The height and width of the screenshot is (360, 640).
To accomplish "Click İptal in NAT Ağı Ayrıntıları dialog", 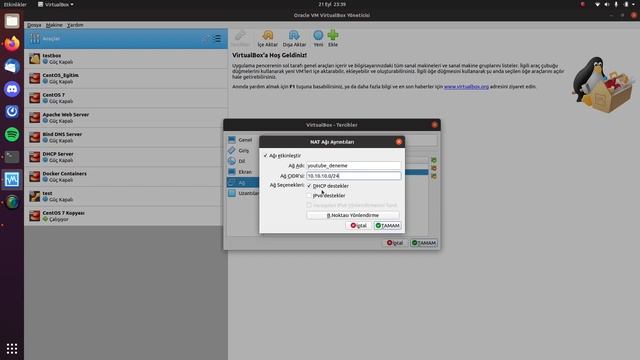I will click(x=358, y=226).
